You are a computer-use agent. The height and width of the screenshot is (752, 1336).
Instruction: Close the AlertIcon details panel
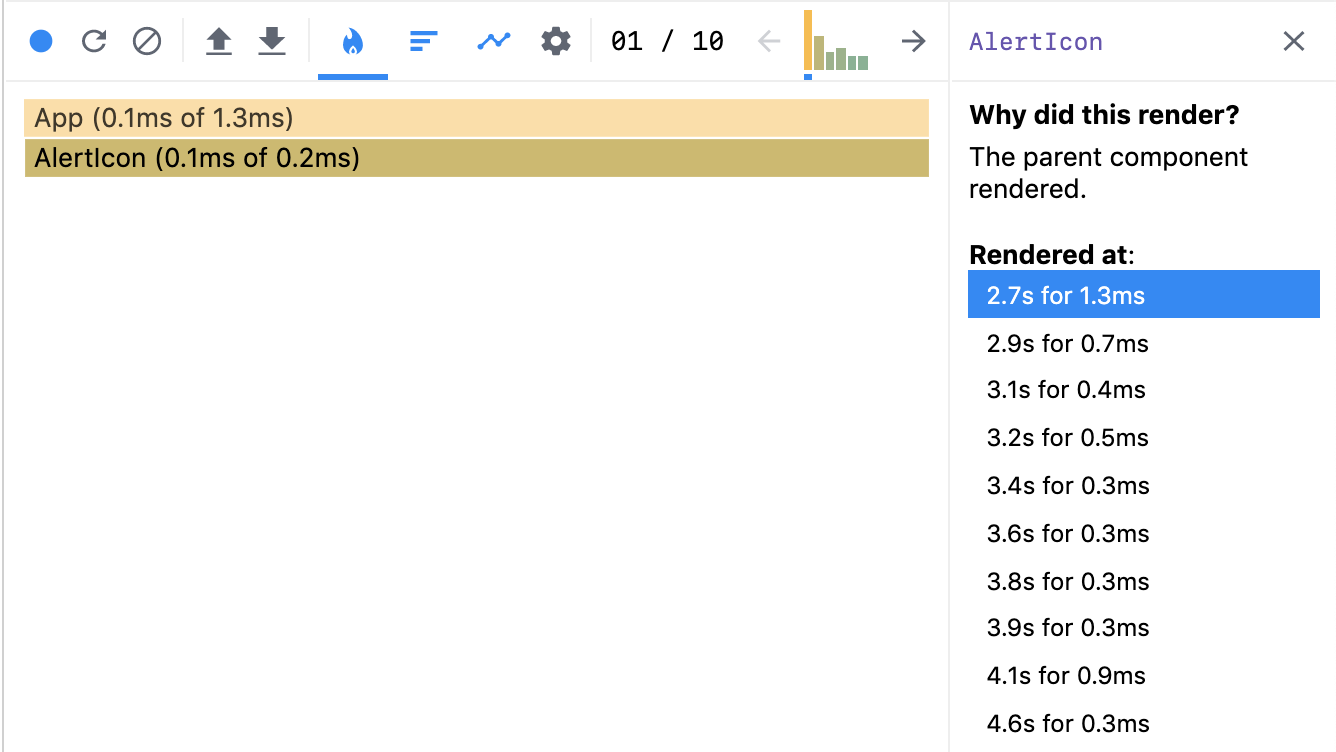pyautogui.click(x=1293, y=41)
